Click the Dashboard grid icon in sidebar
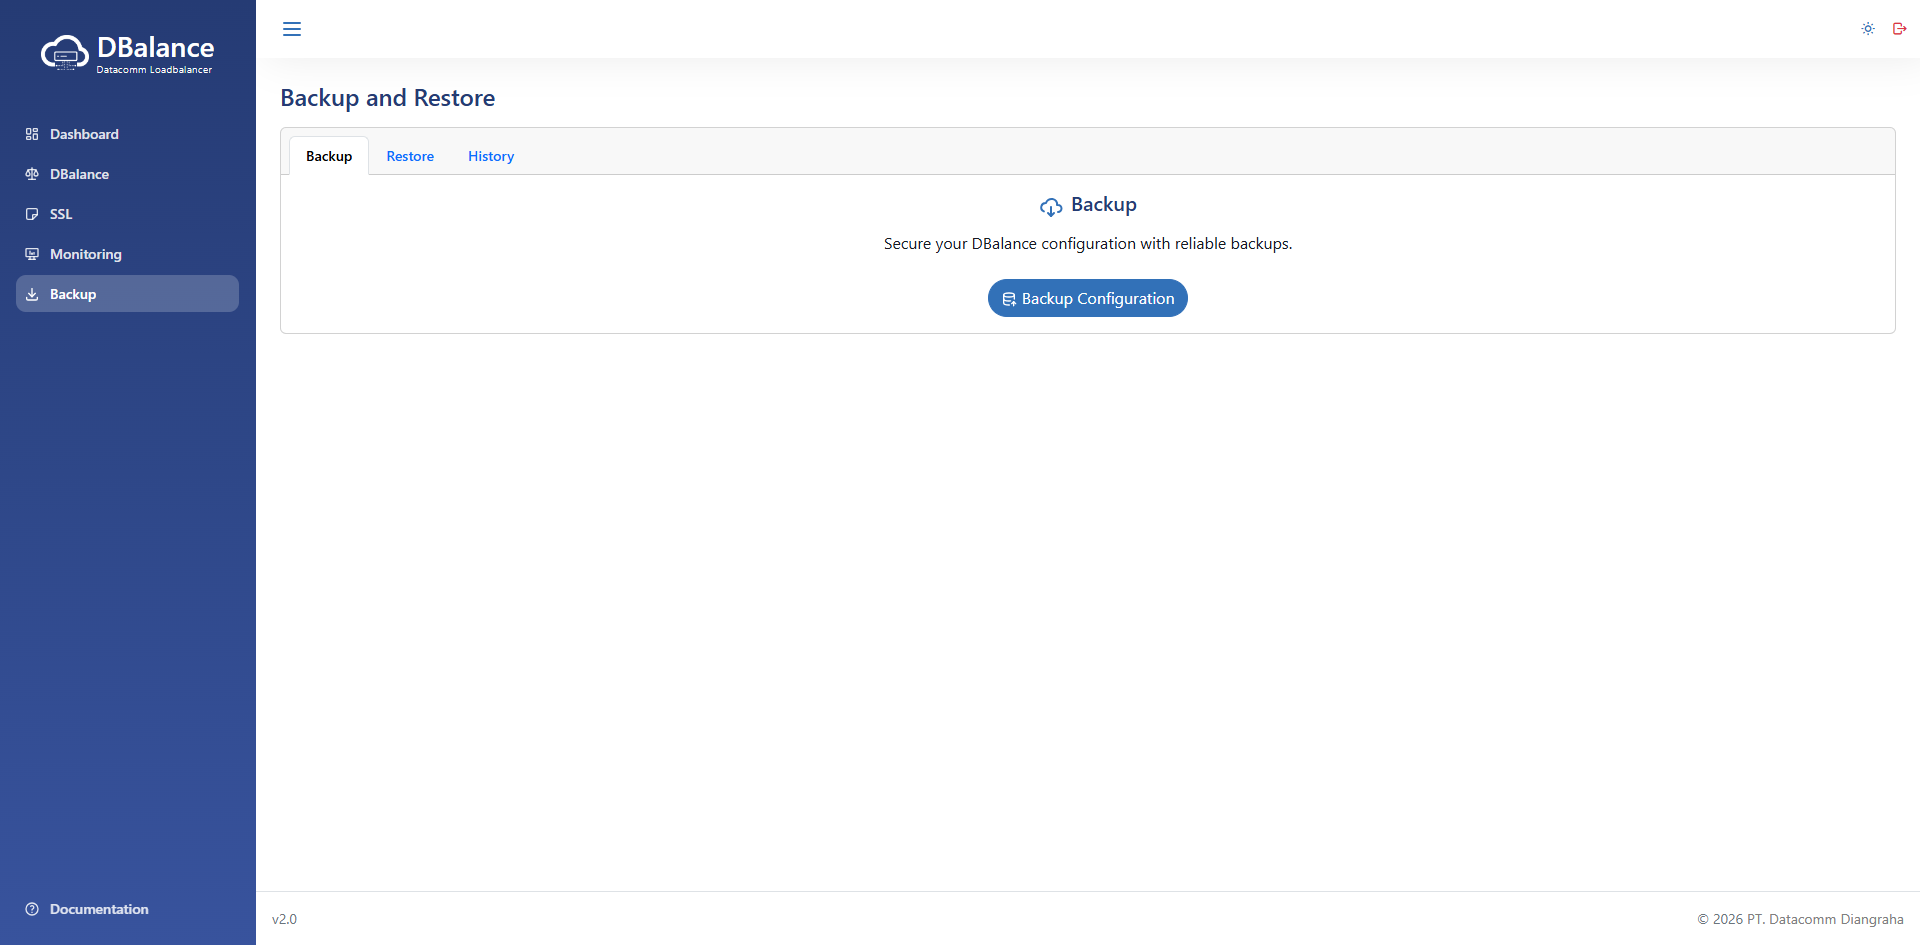This screenshot has width=1920, height=945. coord(32,134)
